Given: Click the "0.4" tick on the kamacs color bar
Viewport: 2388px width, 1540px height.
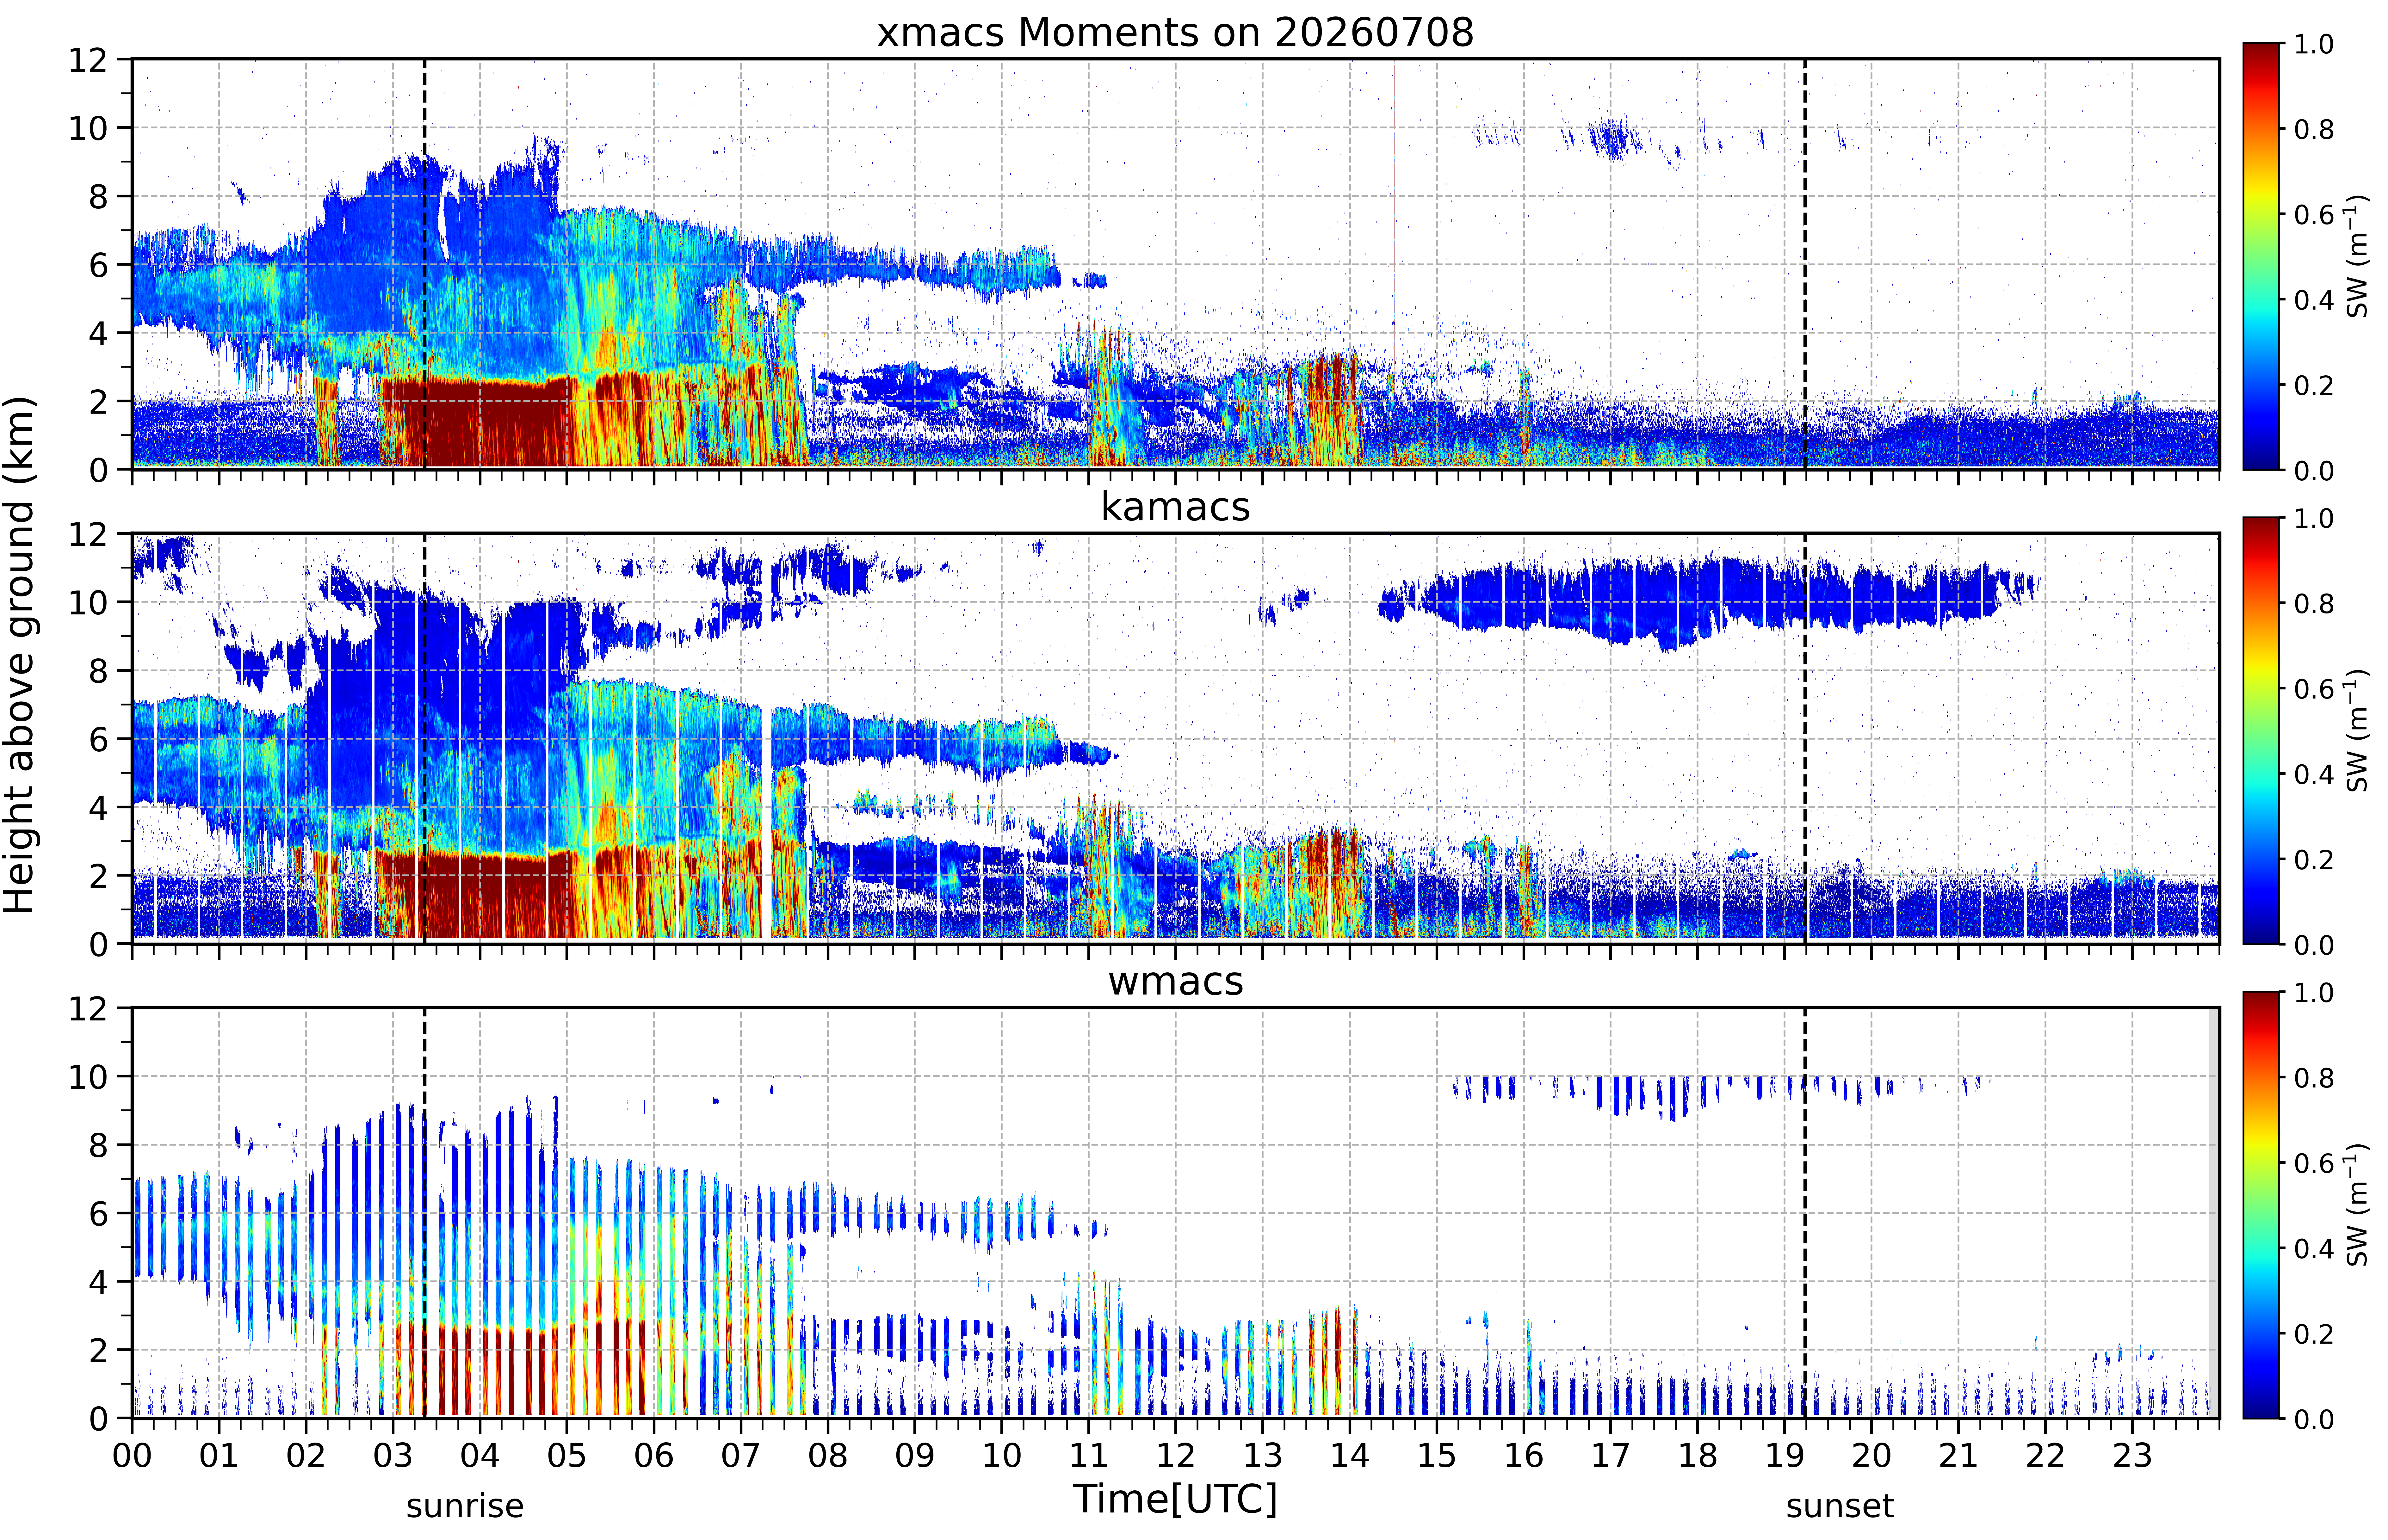Looking at the screenshot, I should pos(2314,774).
